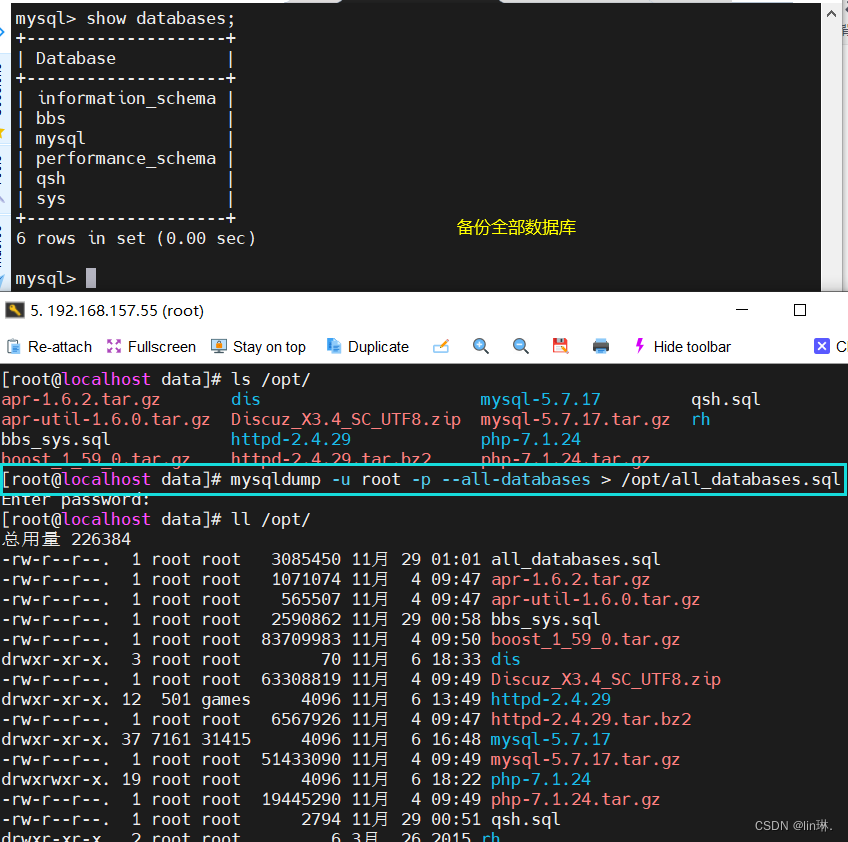This screenshot has width=848, height=842.
Task: Click 'httpd-2.4.29.tar.bz2' in ll listing
Action: pyautogui.click(x=591, y=719)
